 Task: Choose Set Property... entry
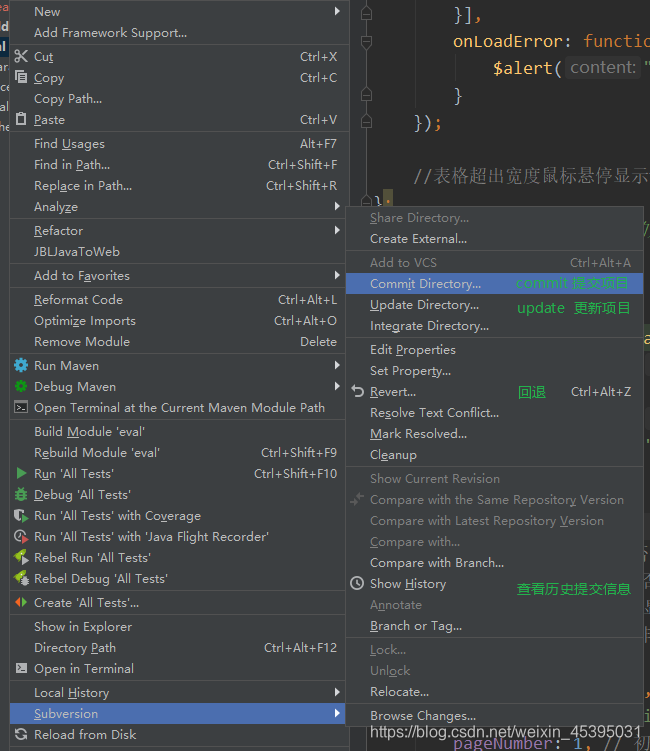(x=494, y=371)
